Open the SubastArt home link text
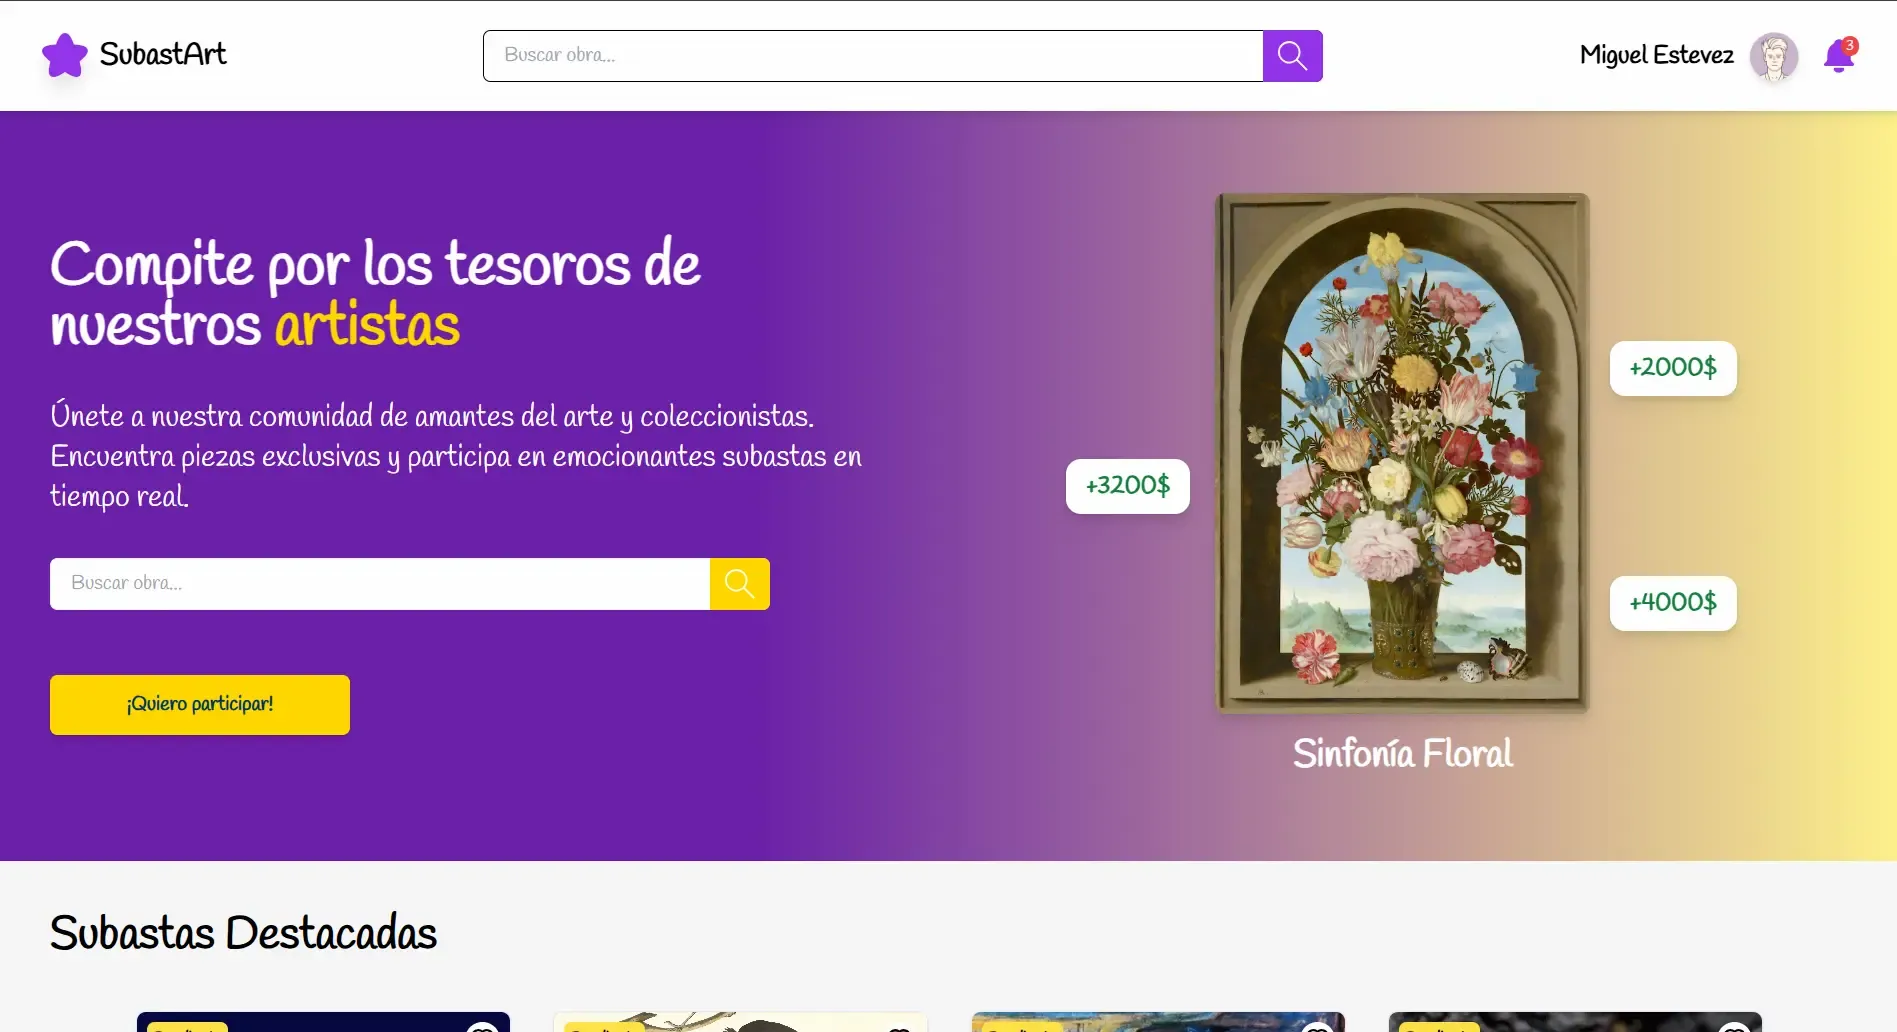Image resolution: width=1897 pixels, height=1032 pixels. coord(163,54)
